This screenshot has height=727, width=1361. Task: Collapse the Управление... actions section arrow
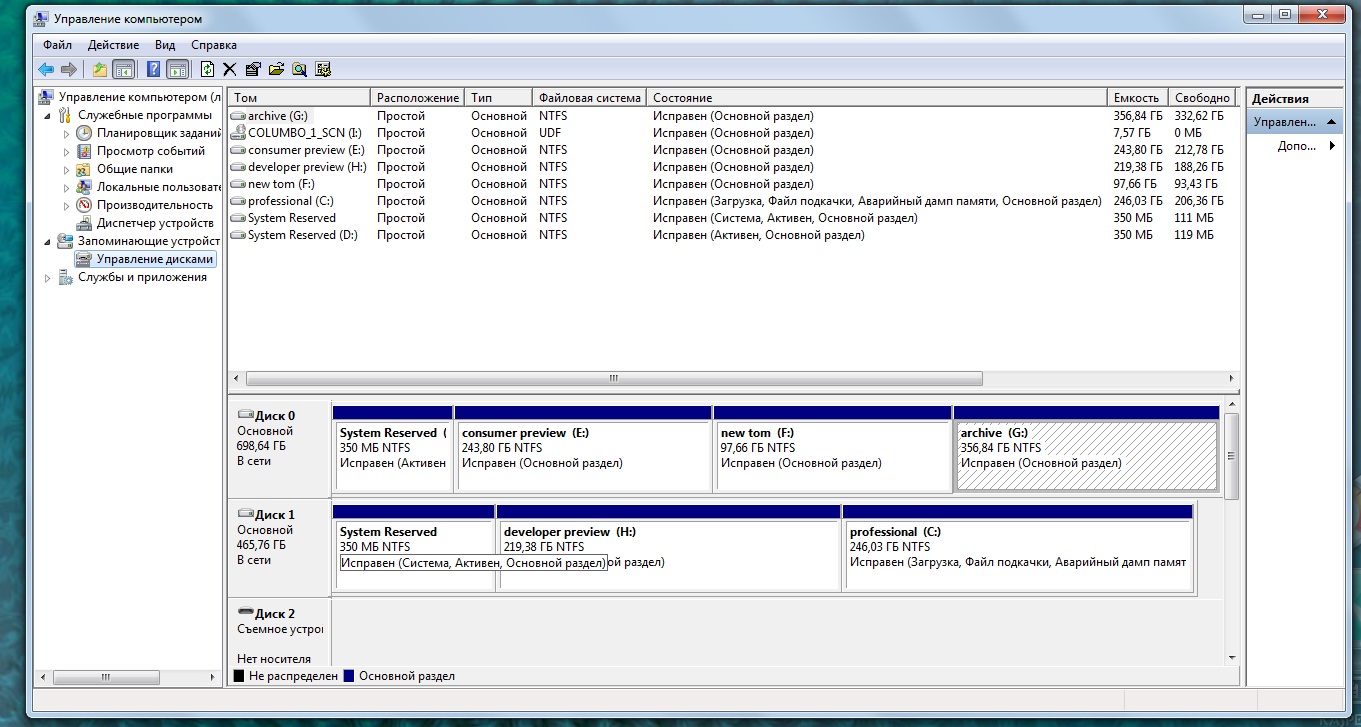click(x=1331, y=122)
